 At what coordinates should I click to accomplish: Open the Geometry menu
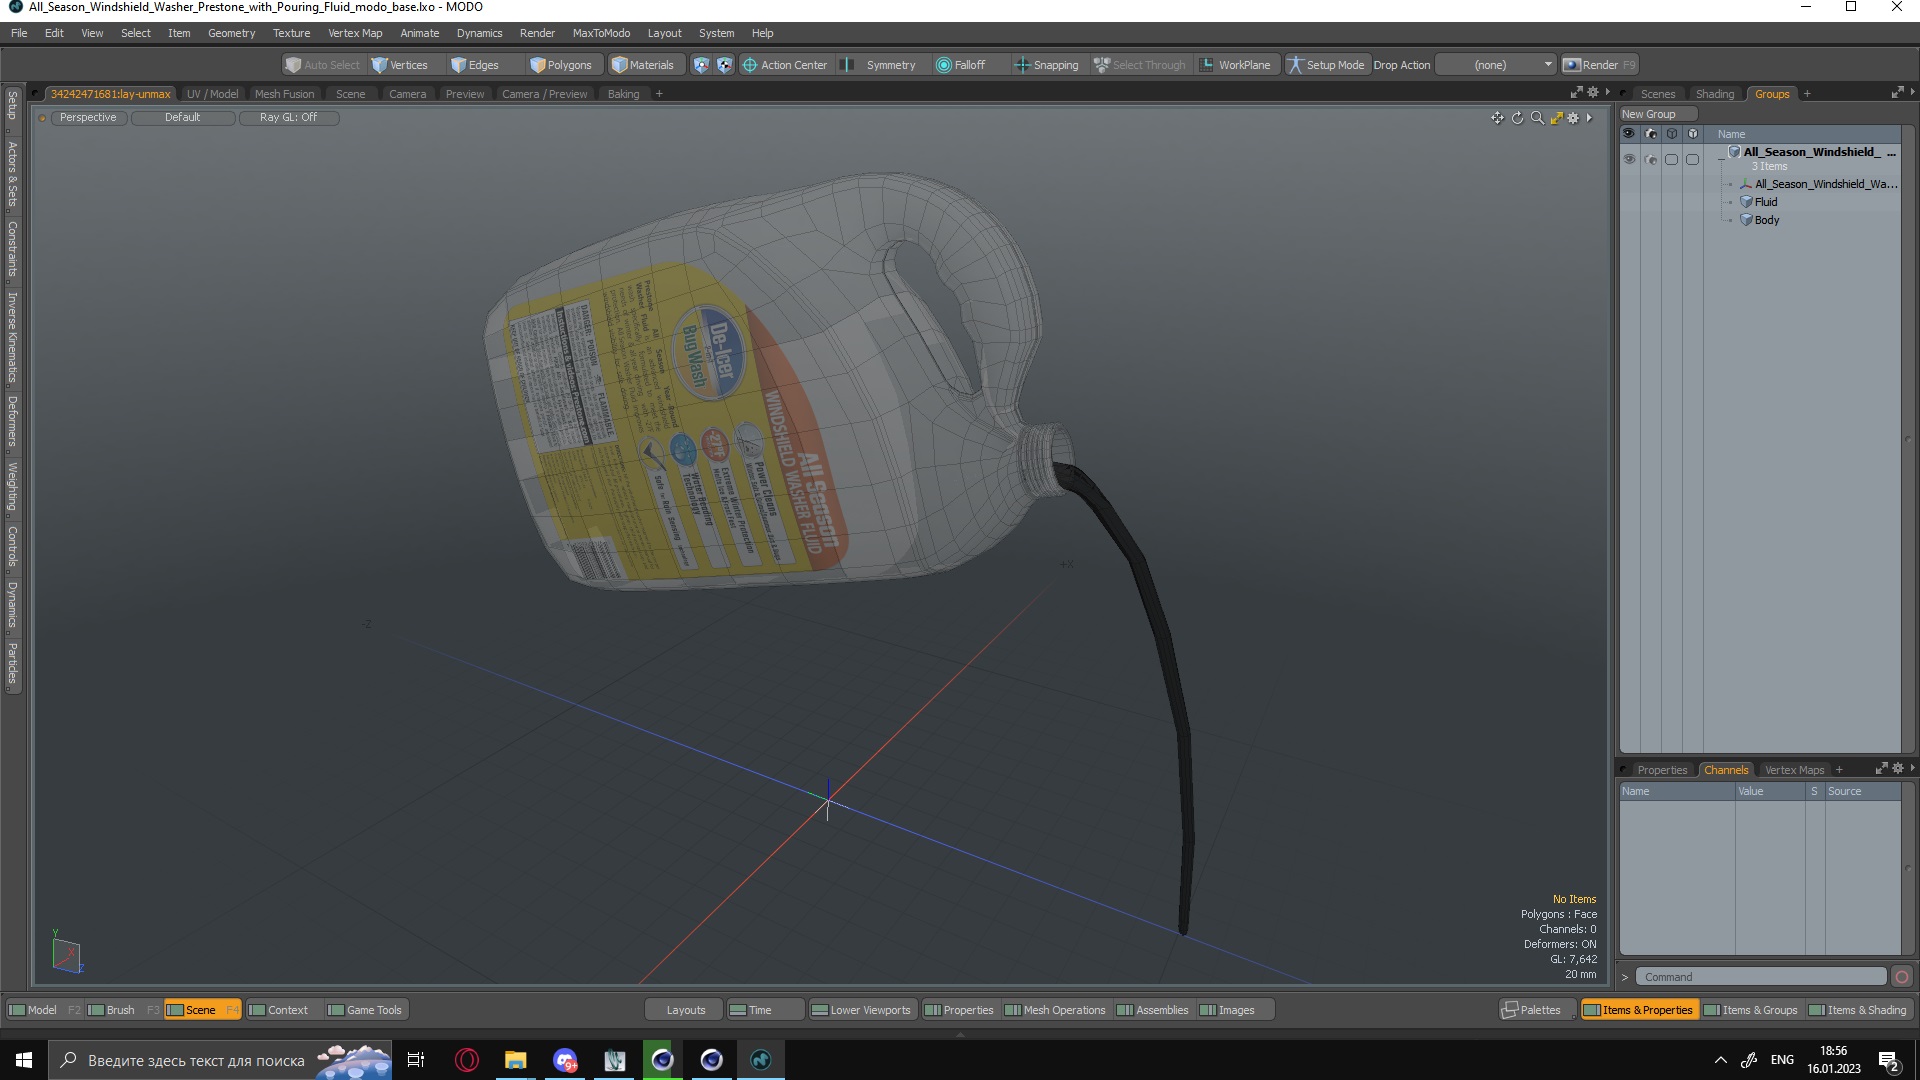pos(231,33)
